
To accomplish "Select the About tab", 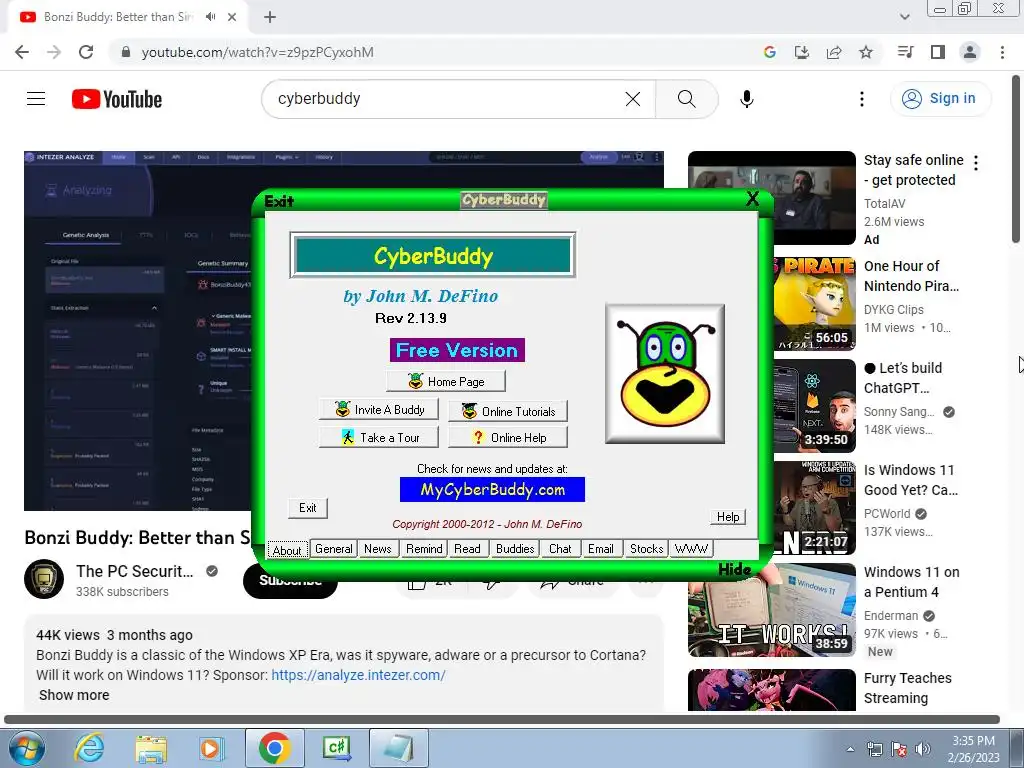I will pos(287,550).
